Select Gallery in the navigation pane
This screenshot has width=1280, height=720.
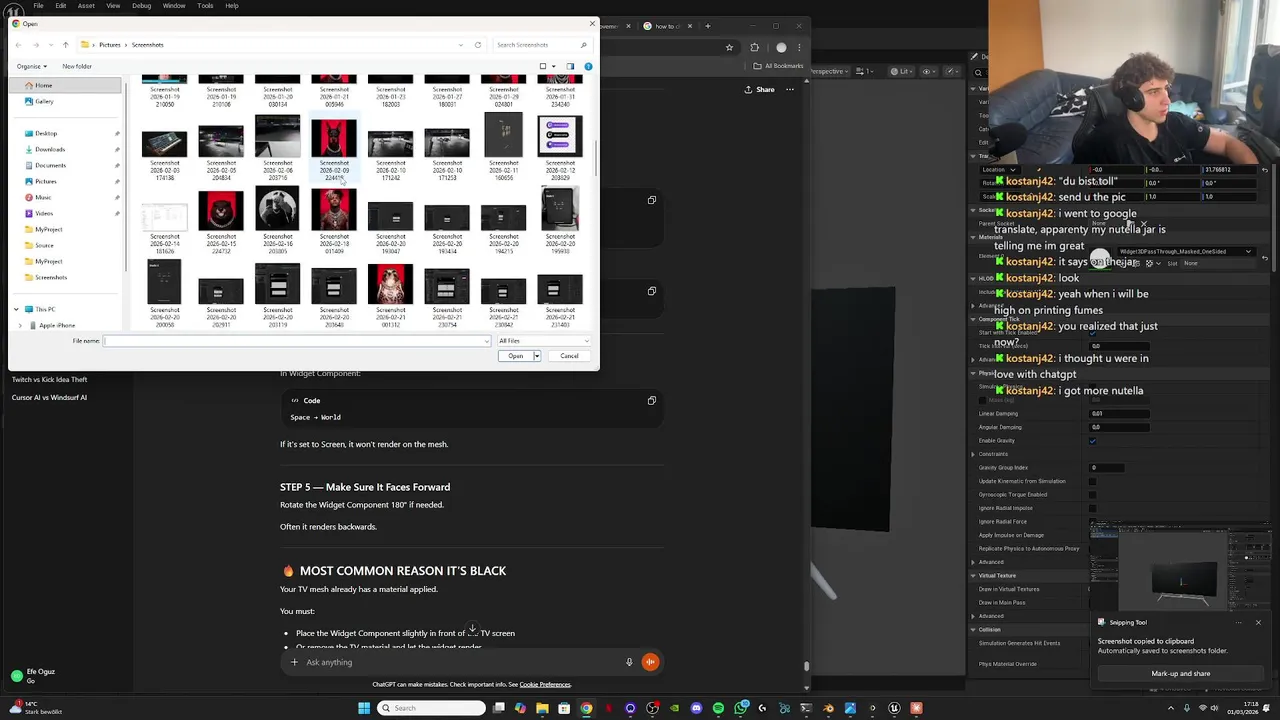[44, 101]
